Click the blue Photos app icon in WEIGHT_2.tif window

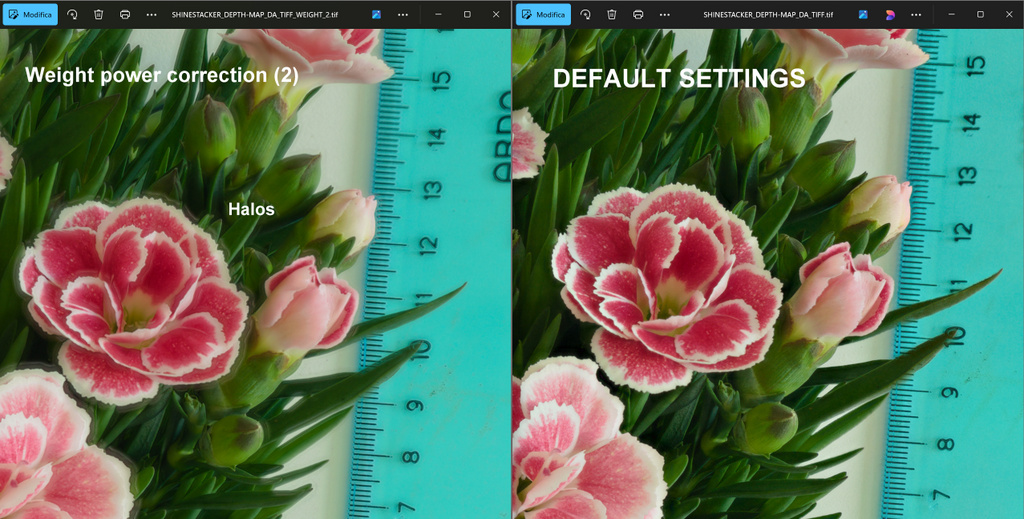coord(376,14)
